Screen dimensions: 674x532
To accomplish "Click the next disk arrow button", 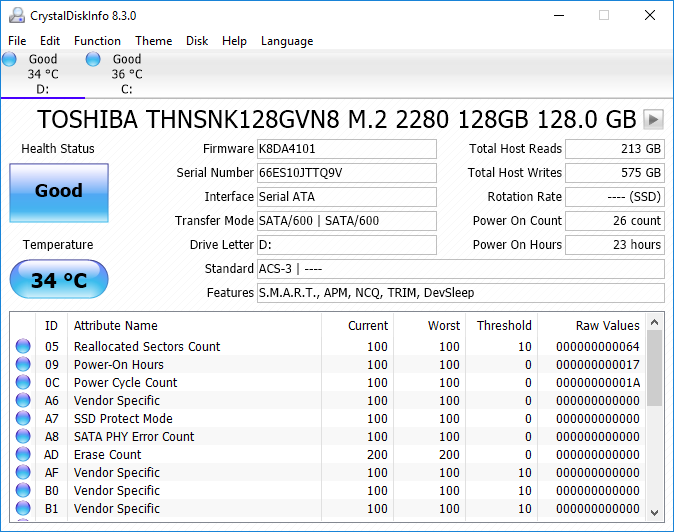I will (x=653, y=119).
